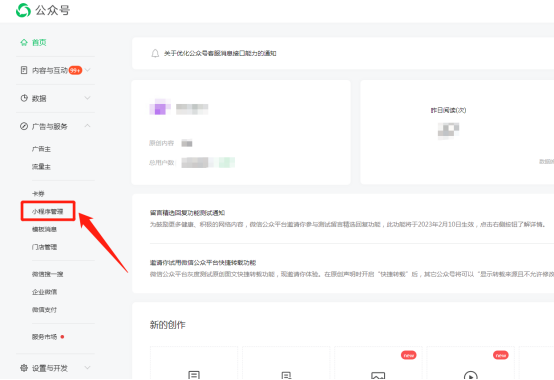This screenshot has height=380, width=554.
Task: Expand the 内容与互动 menu chevron
Action: click(x=88, y=70)
